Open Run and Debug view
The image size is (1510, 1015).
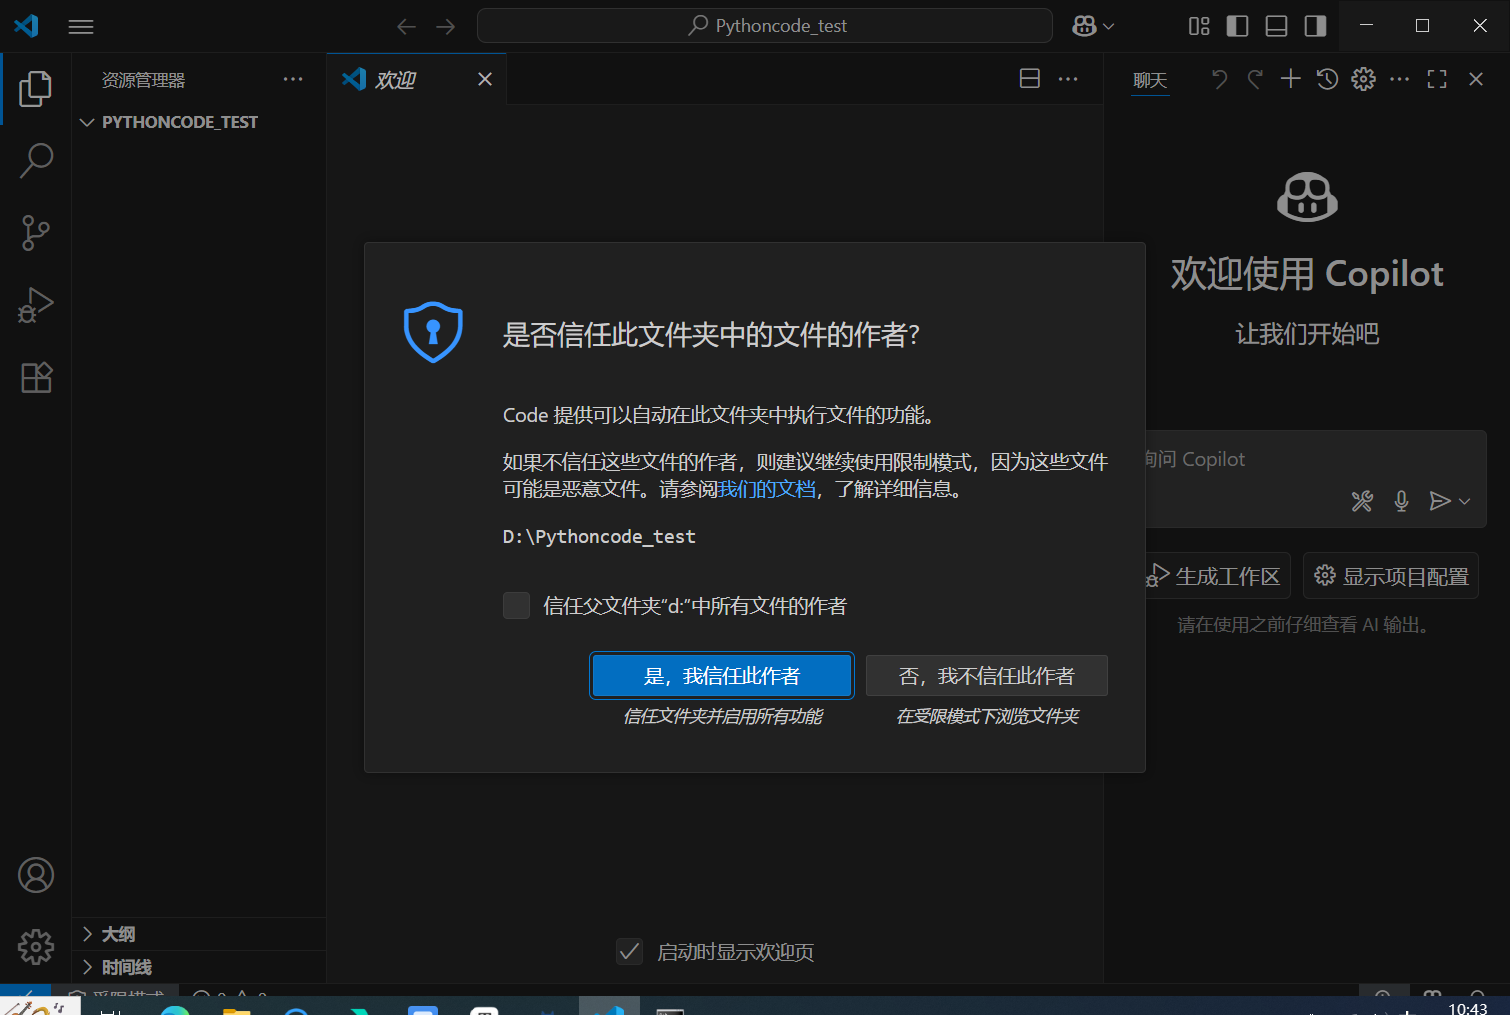pyautogui.click(x=36, y=305)
